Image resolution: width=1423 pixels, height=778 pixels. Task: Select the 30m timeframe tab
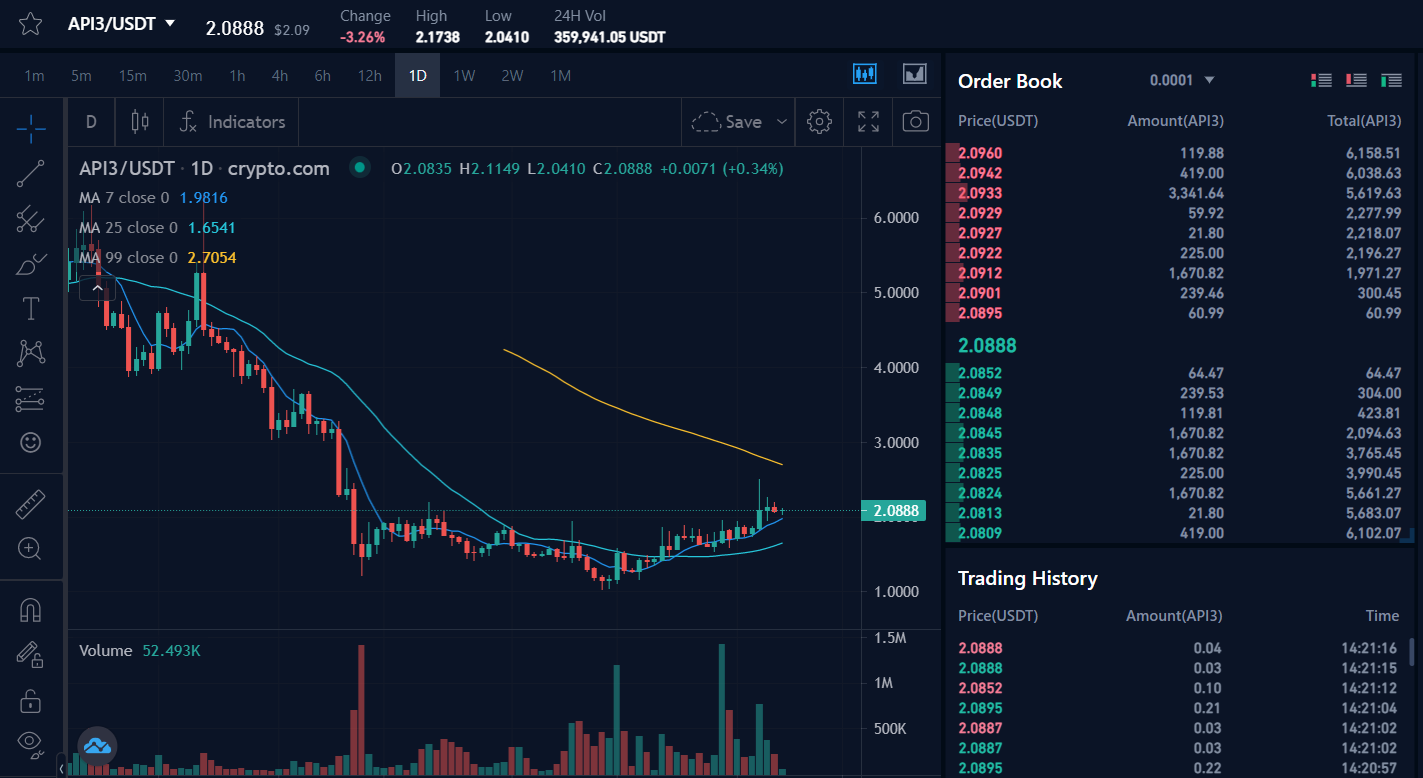tap(187, 75)
